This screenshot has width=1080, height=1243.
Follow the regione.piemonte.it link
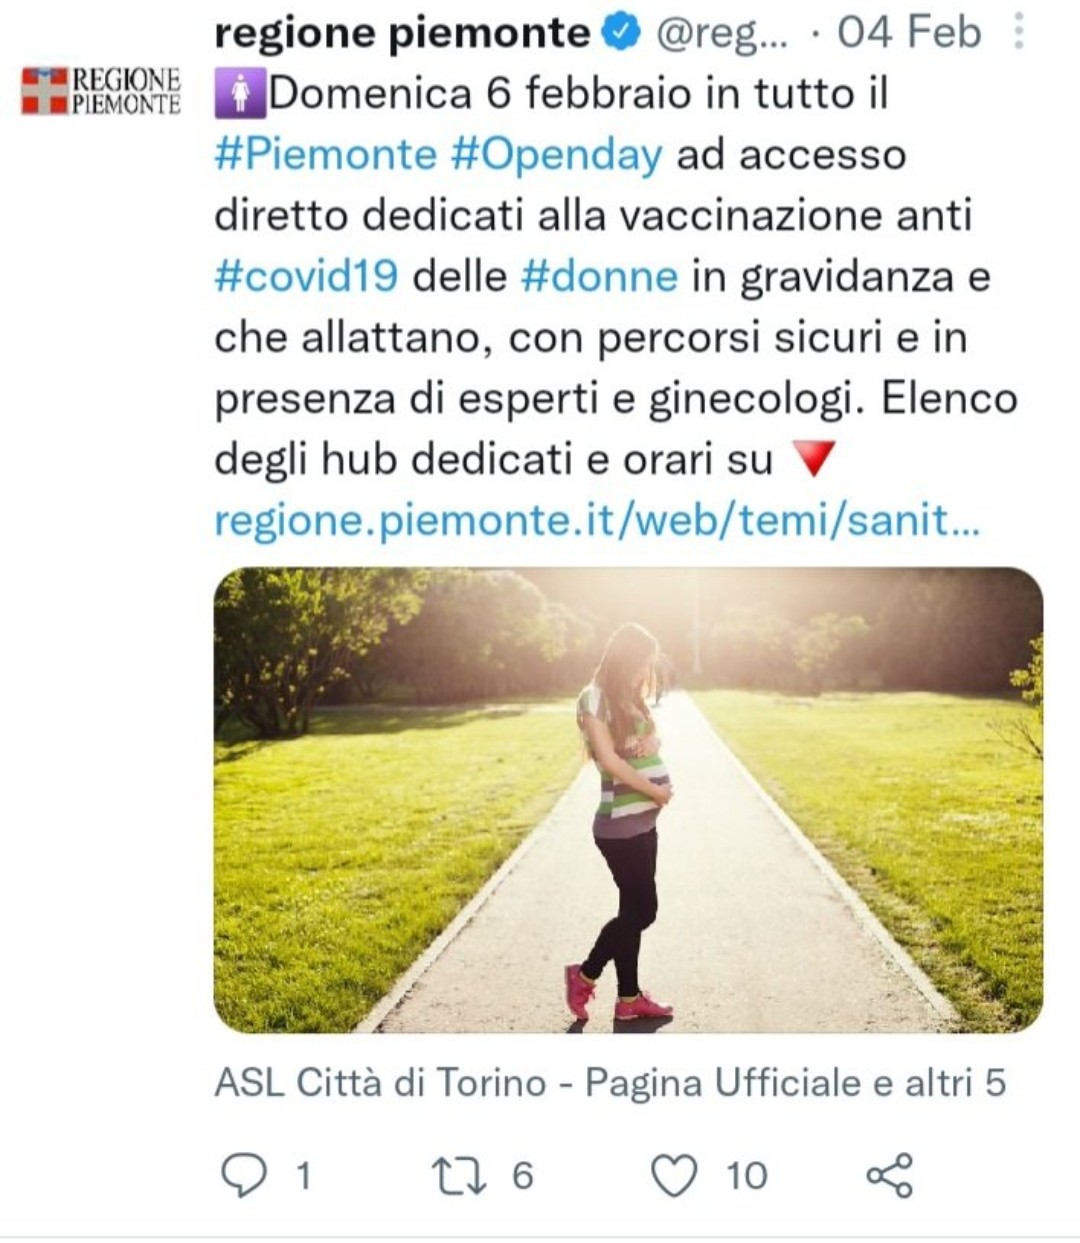coord(598,521)
